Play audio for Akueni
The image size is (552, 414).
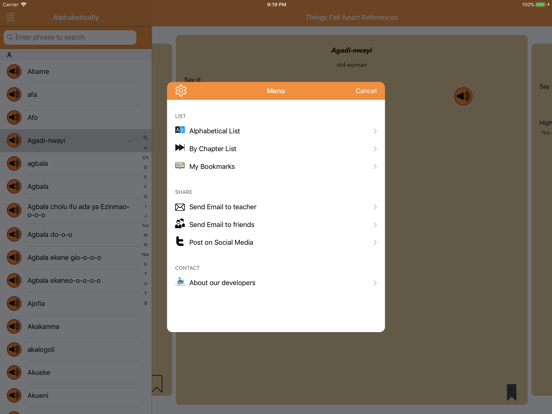tap(14, 395)
